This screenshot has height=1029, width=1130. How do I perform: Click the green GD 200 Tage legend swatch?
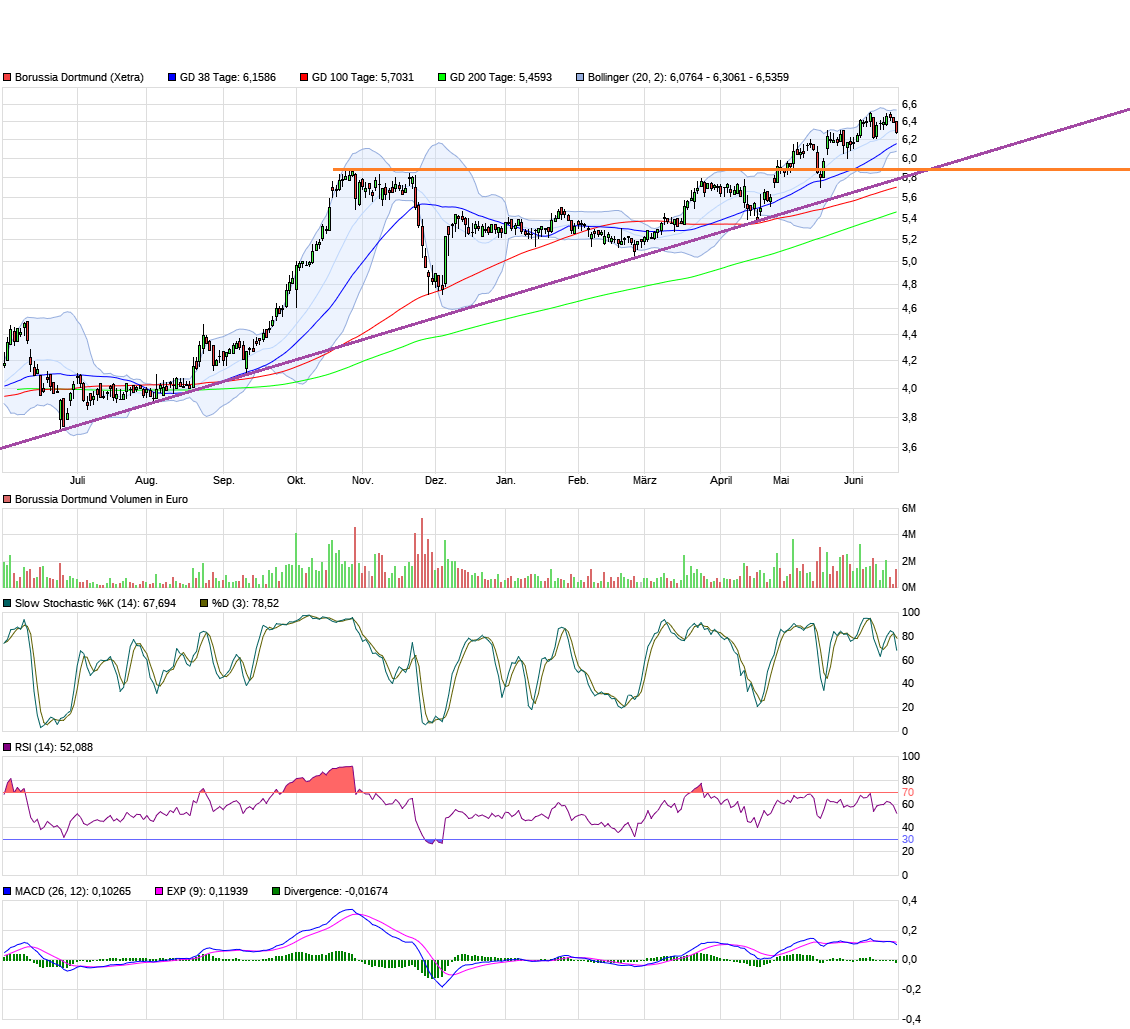pyautogui.click(x=442, y=77)
